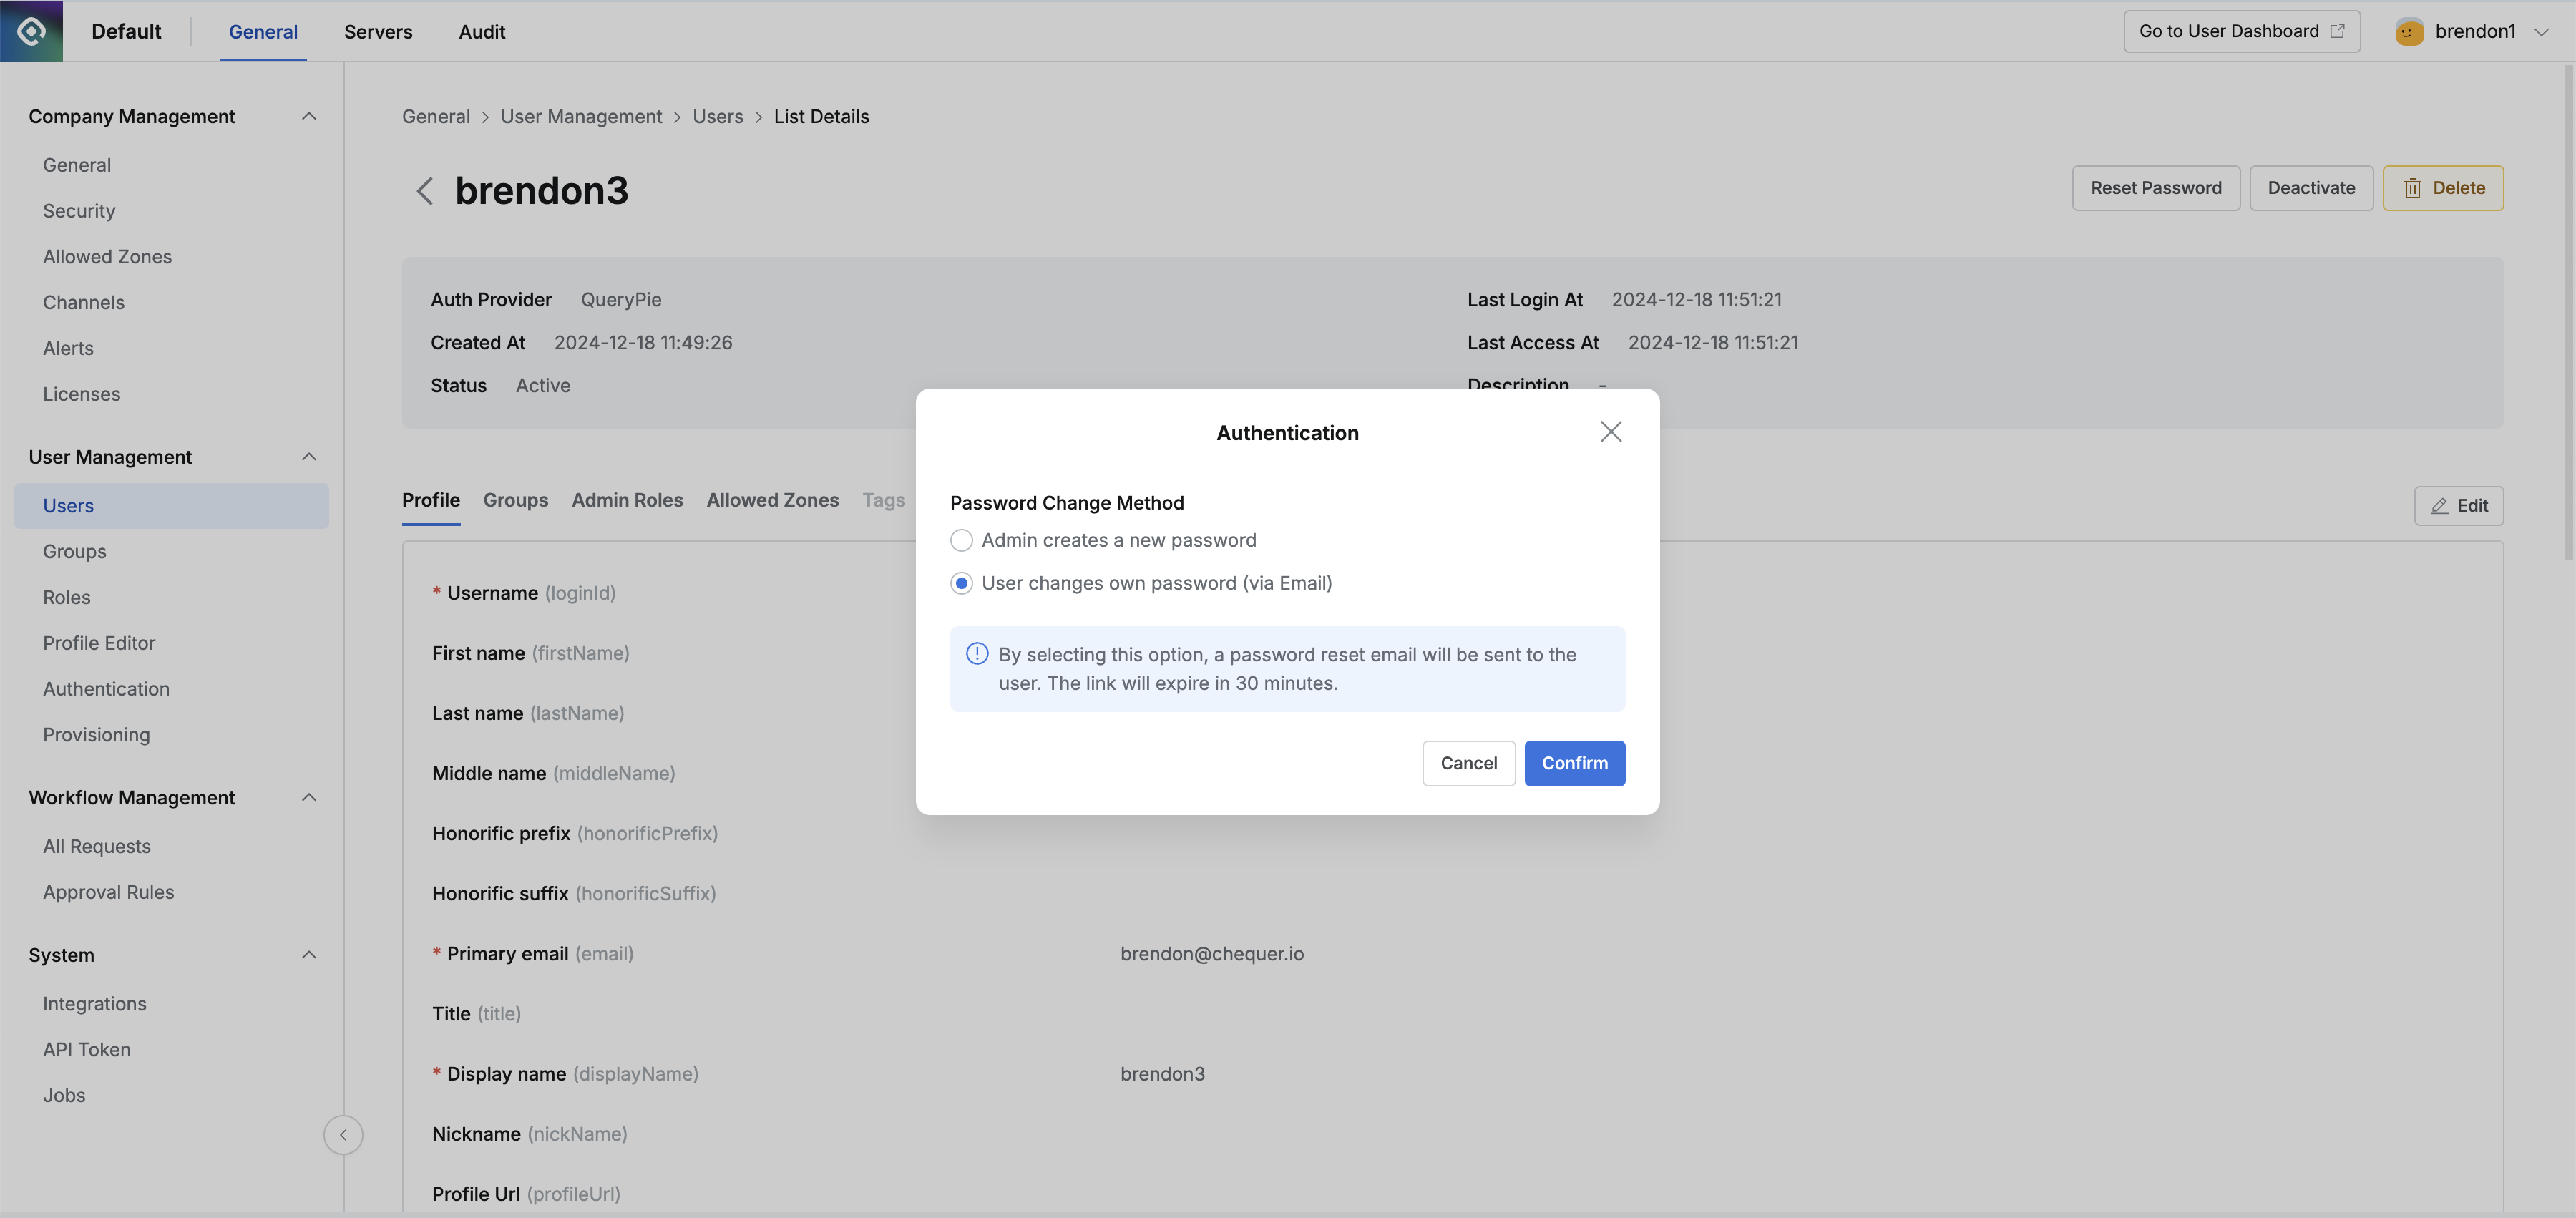
Task: Click the info icon in the password reset notice
Action: pyautogui.click(x=976, y=653)
